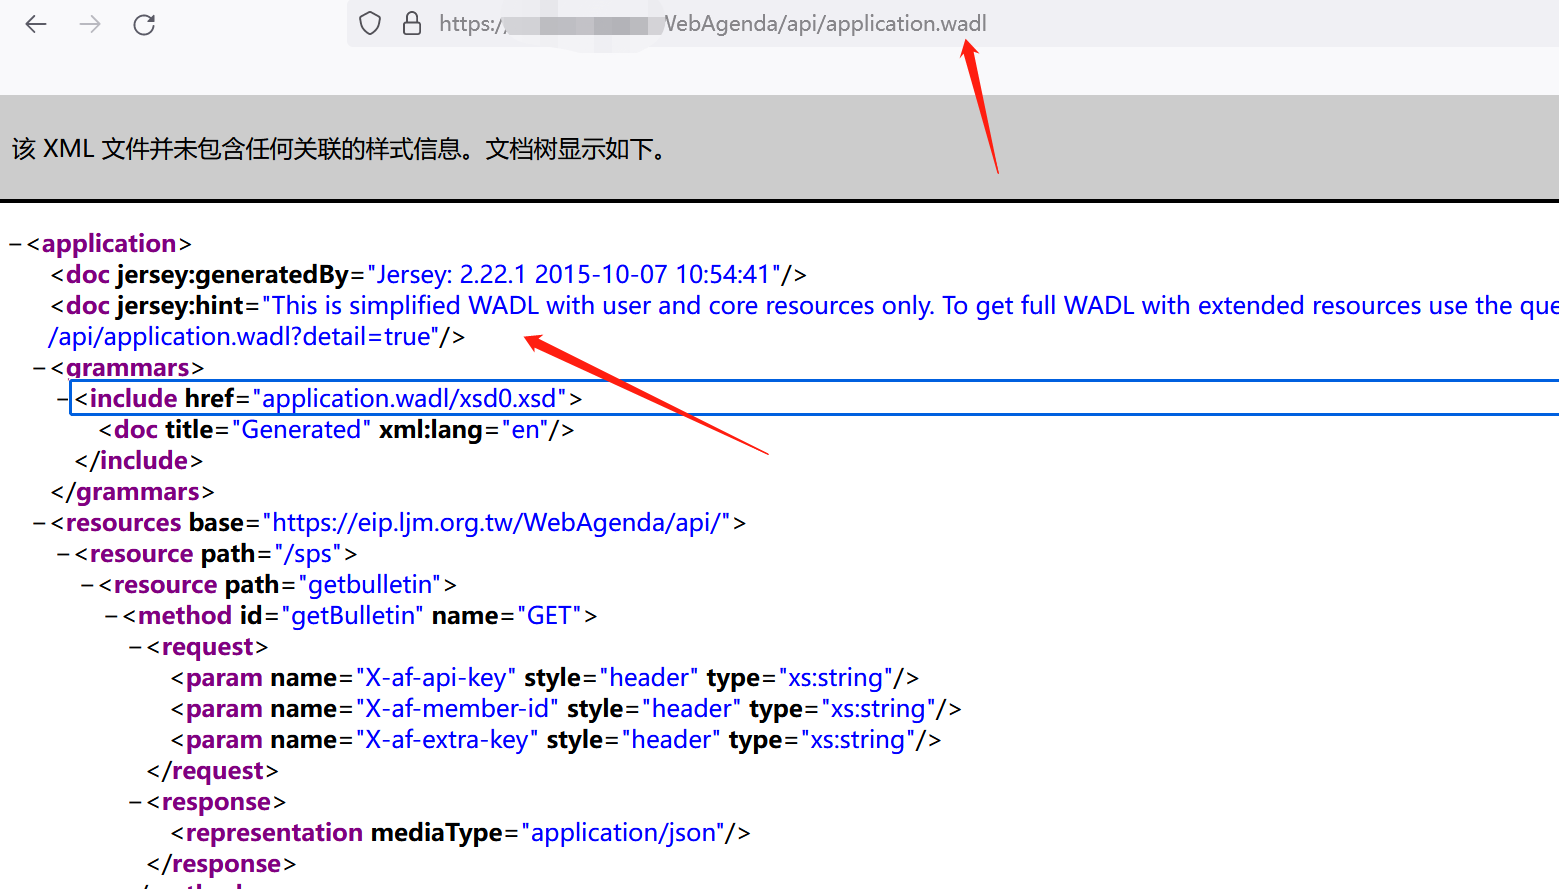Reload the page with the refresh icon
This screenshot has width=1559, height=889.
[144, 24]
